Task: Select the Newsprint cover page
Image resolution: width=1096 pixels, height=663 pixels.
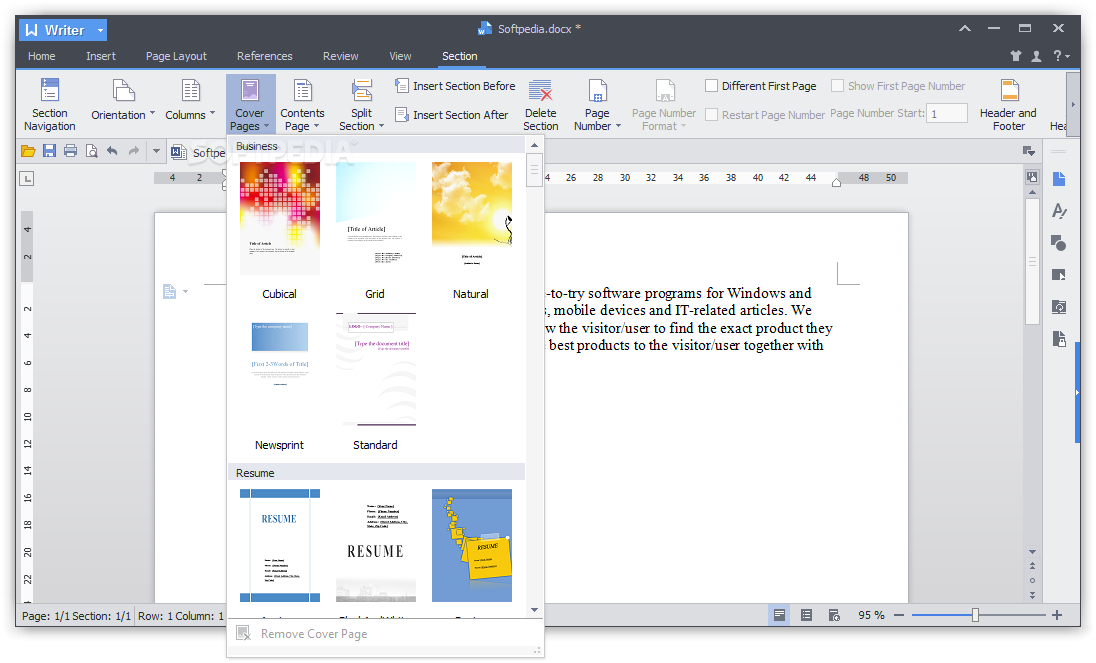Action: point(280,370)
